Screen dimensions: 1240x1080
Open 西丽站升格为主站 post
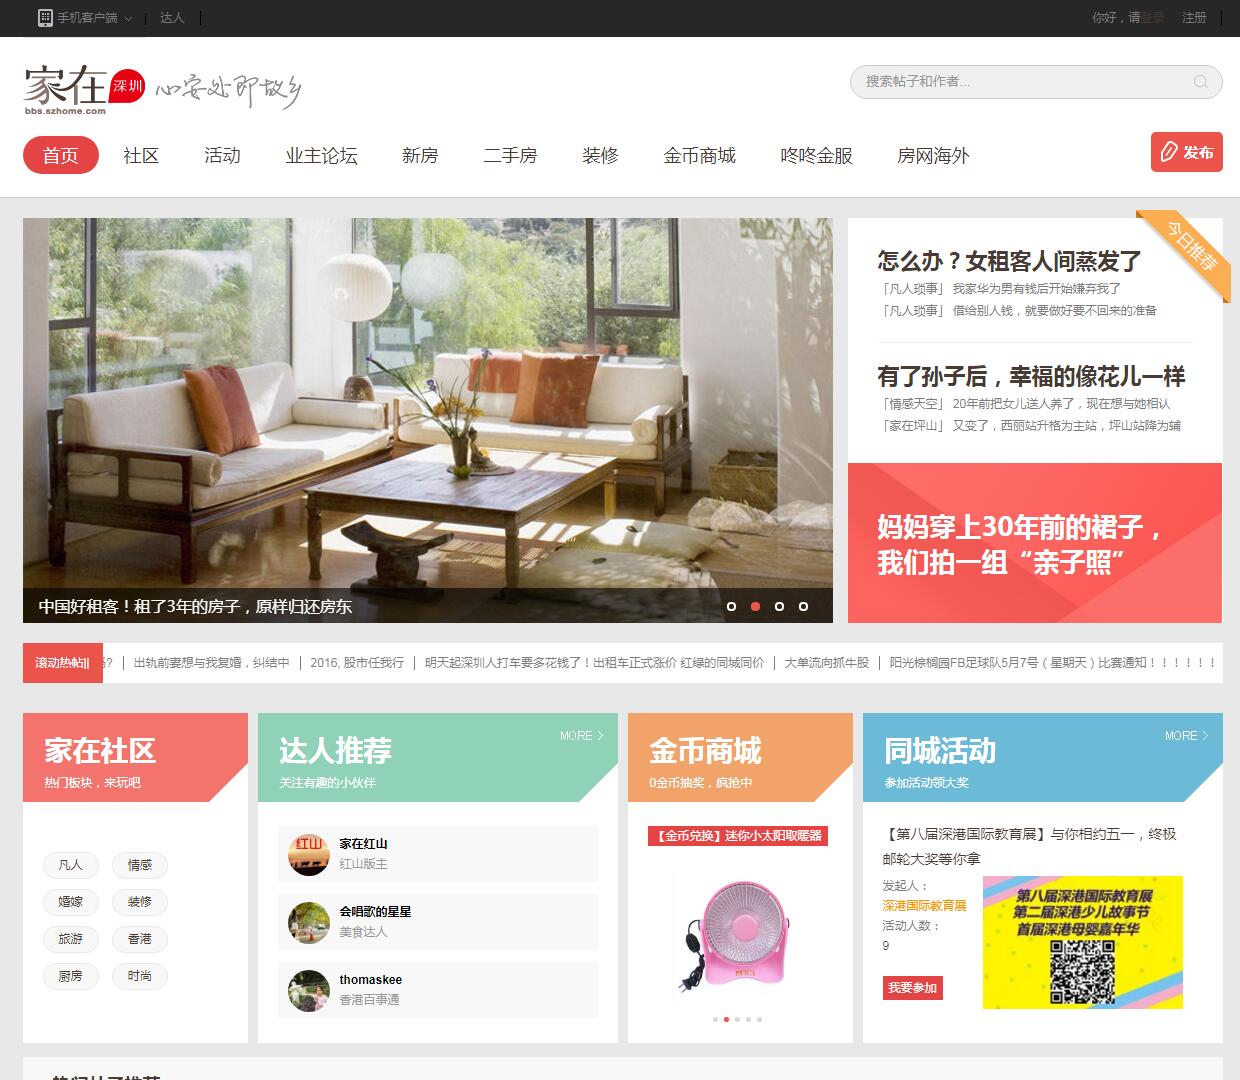click(x=1066, y=426)
